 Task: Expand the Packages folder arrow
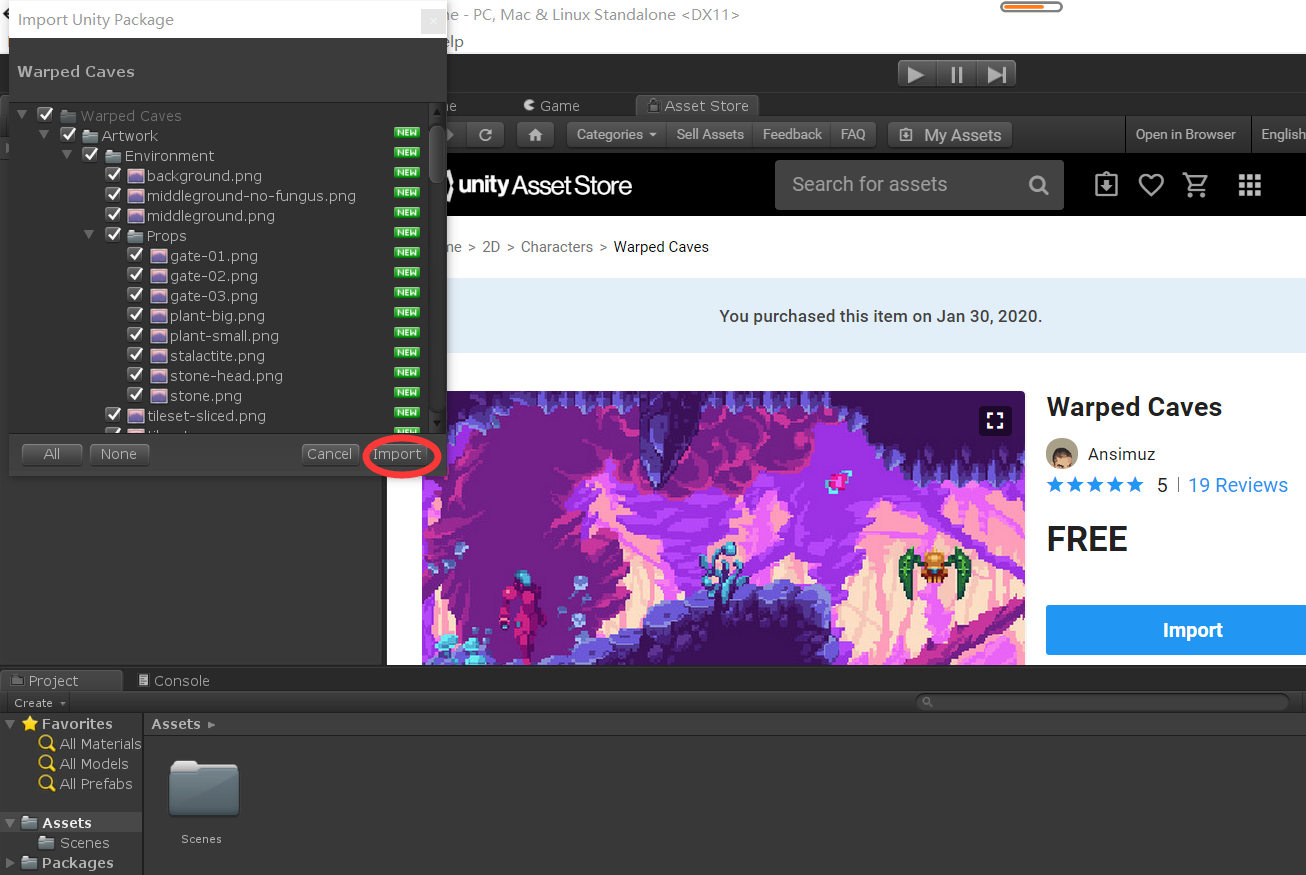(x=10, y=863)
